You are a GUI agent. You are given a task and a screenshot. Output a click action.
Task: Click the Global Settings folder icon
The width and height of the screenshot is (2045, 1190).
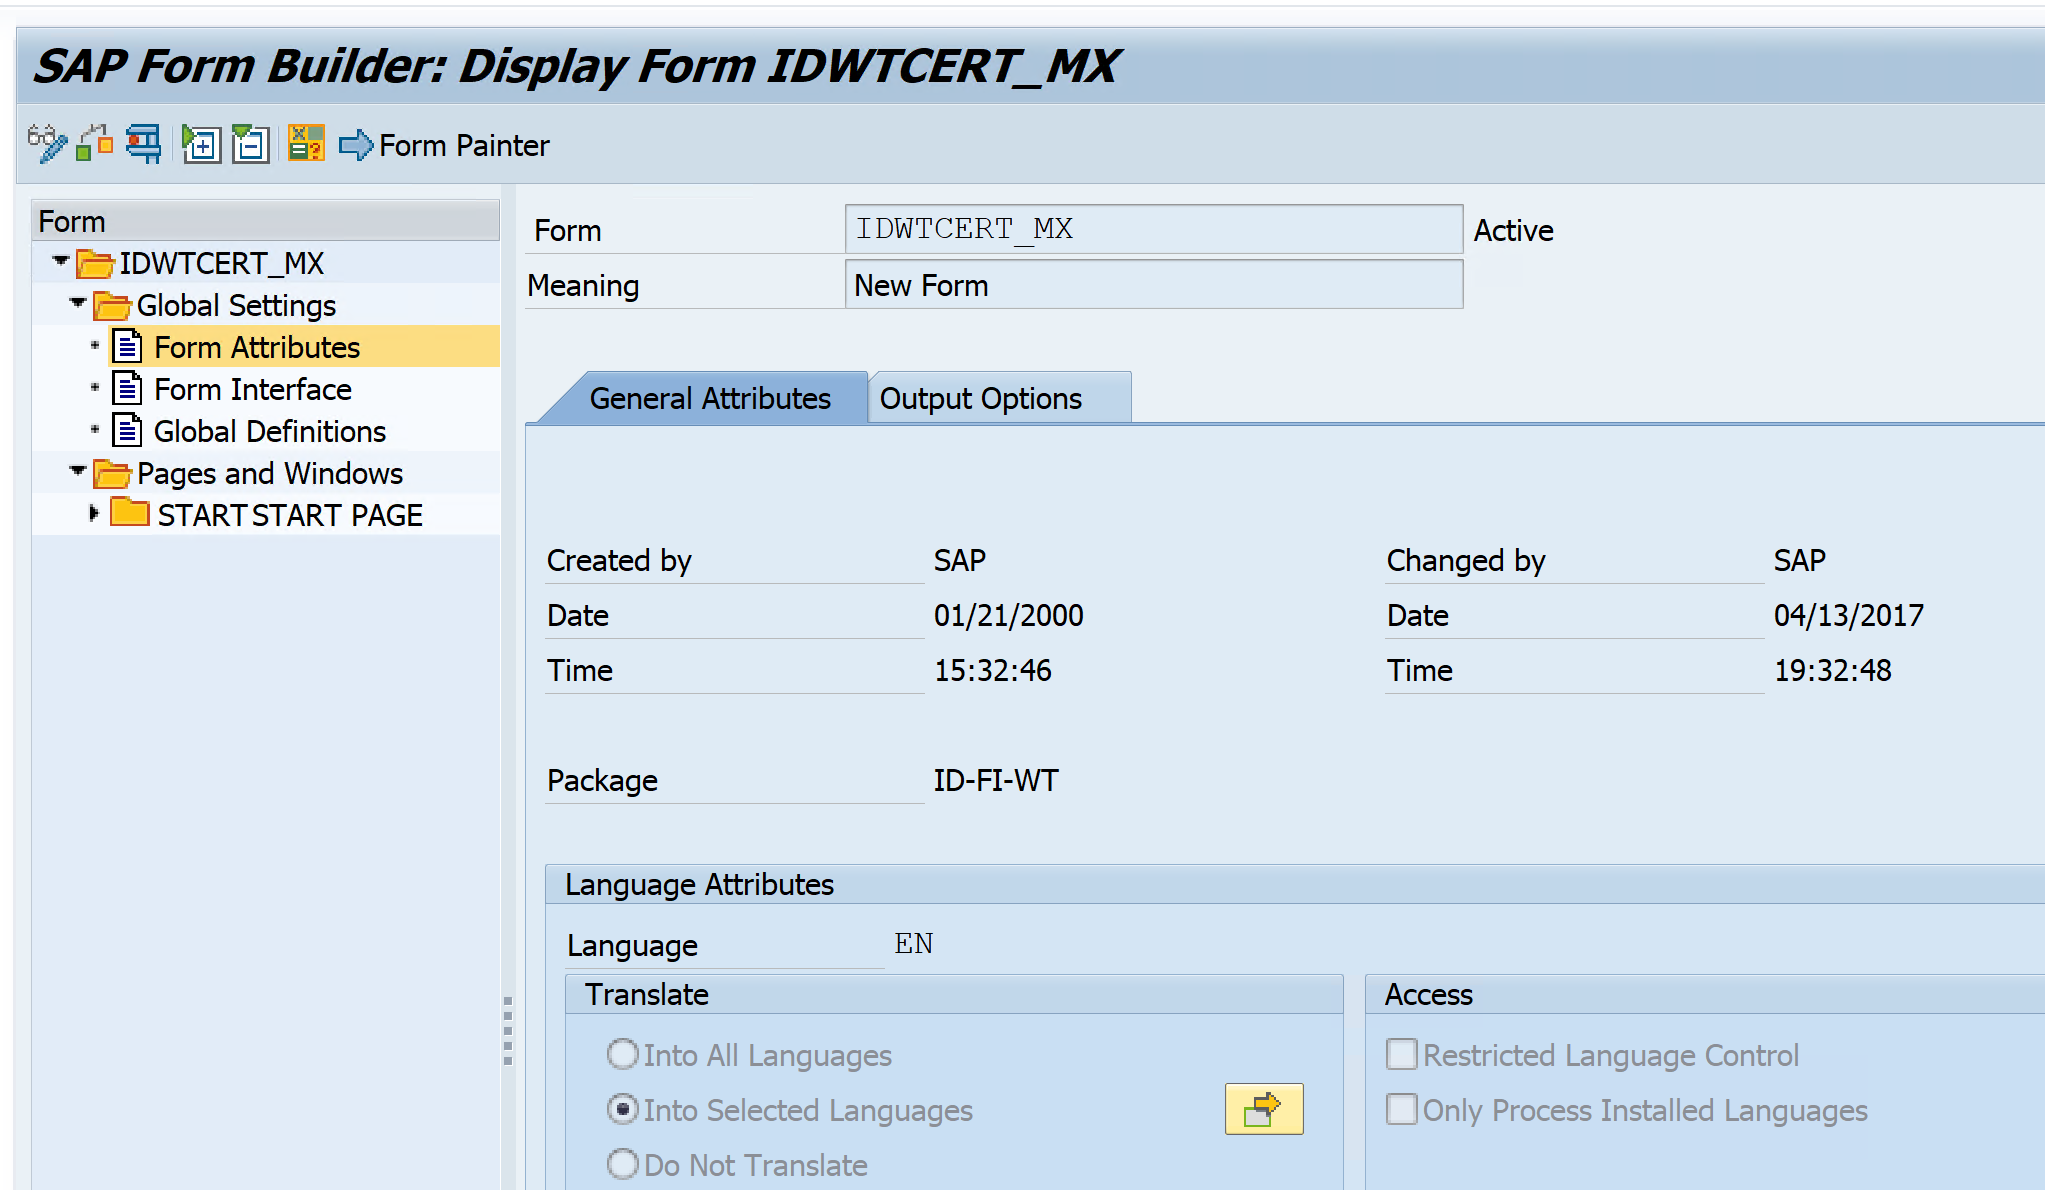(112, 306)
